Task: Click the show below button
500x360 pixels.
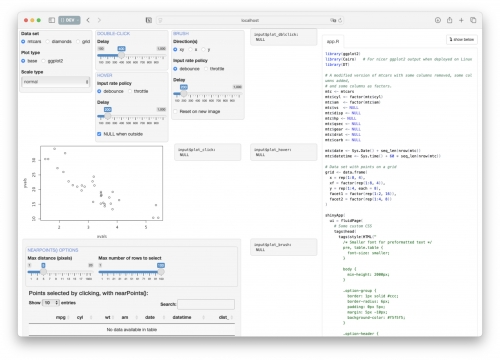Action: [462, 40]
